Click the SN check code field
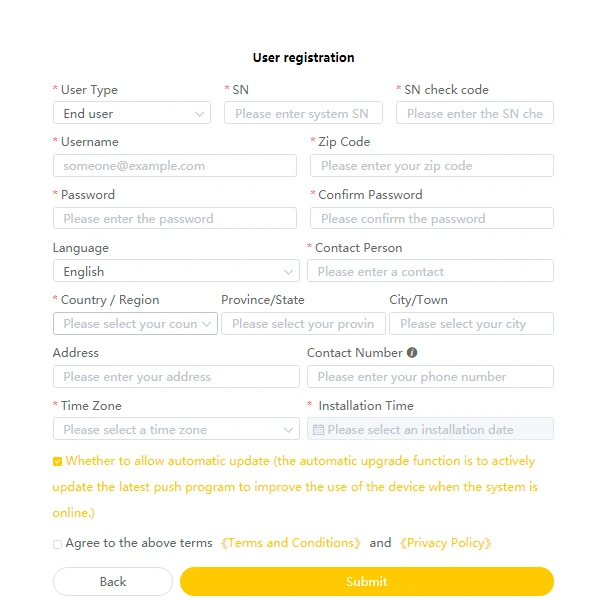Screen dimensions: 597x602 coord(475,113)
